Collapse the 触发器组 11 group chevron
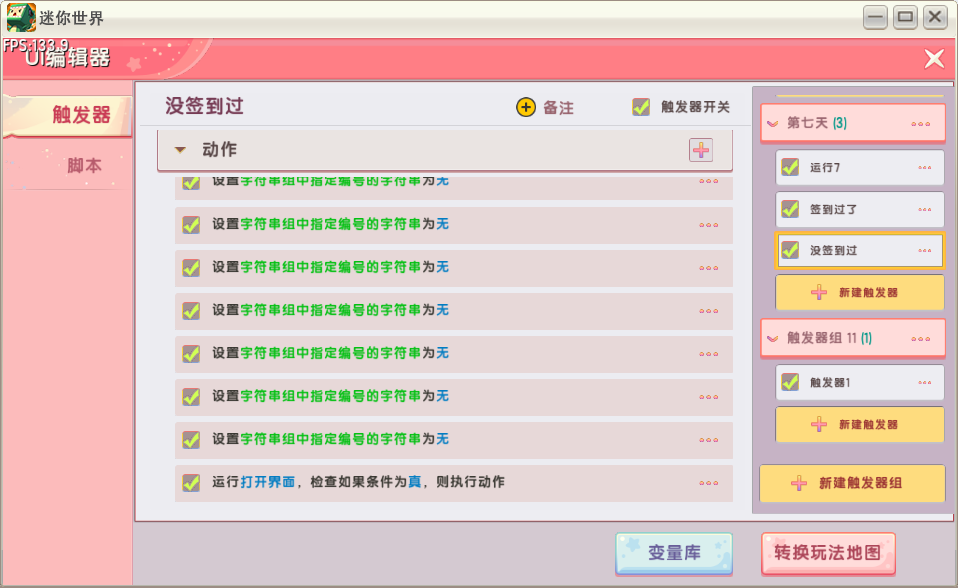 pos(773,339)
